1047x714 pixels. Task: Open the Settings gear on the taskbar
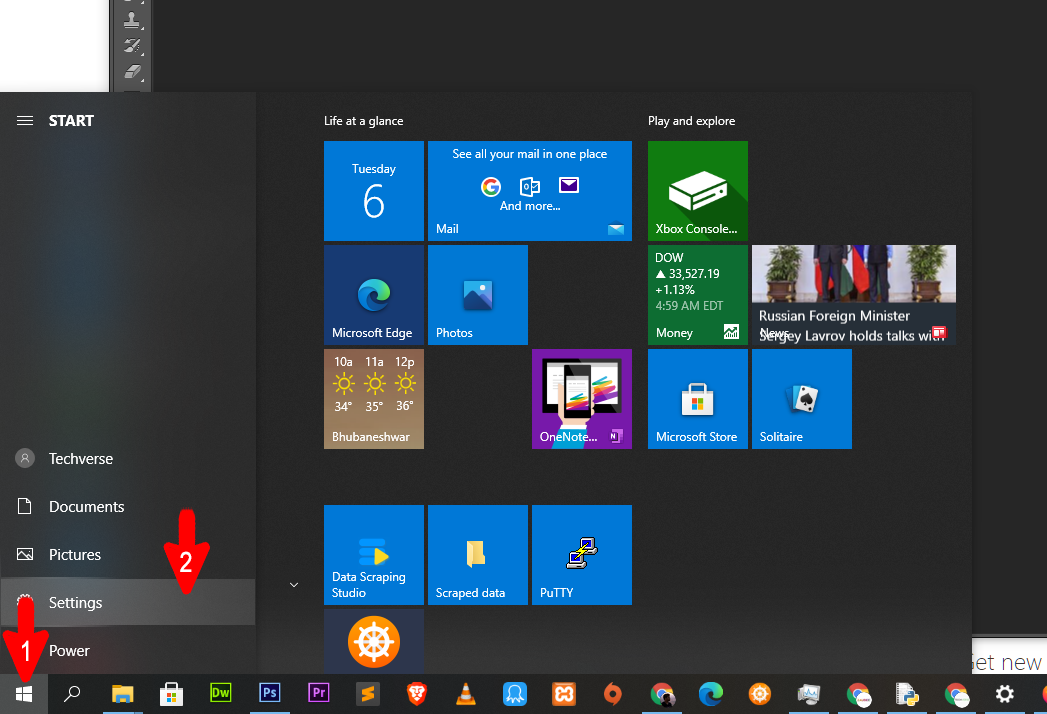[1006, 694]
